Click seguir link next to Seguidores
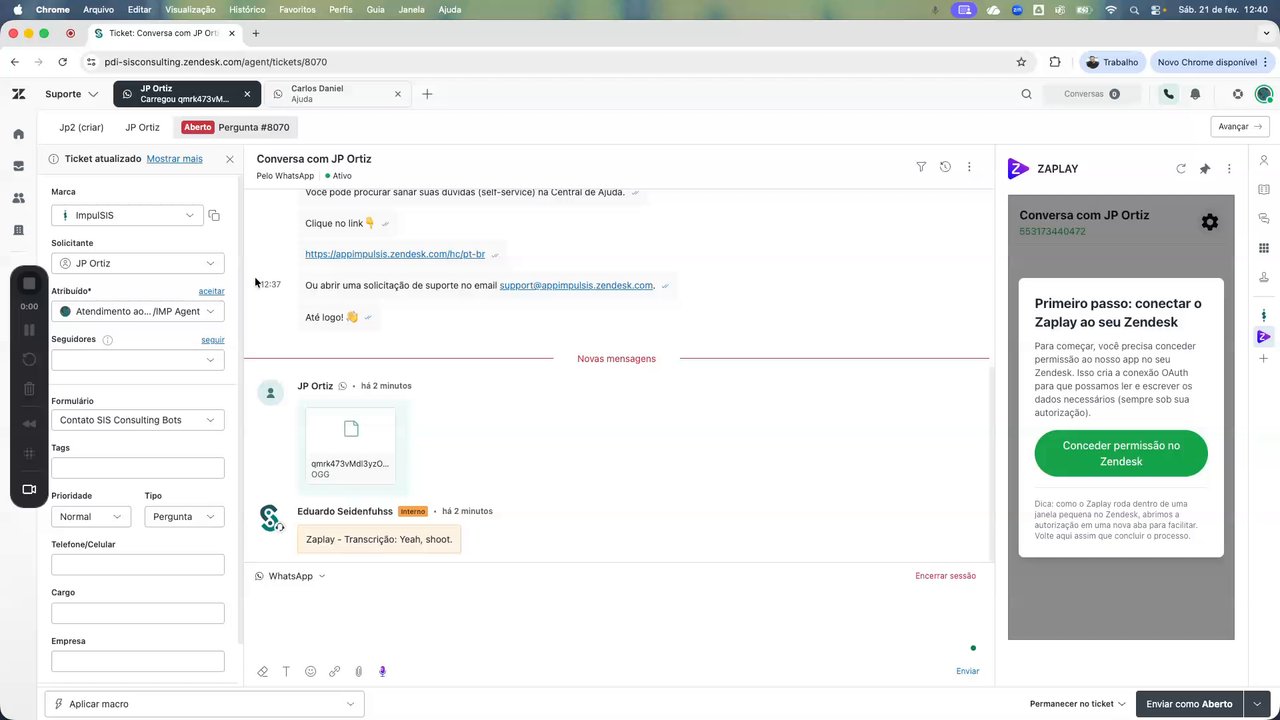 tap(213, 339)
